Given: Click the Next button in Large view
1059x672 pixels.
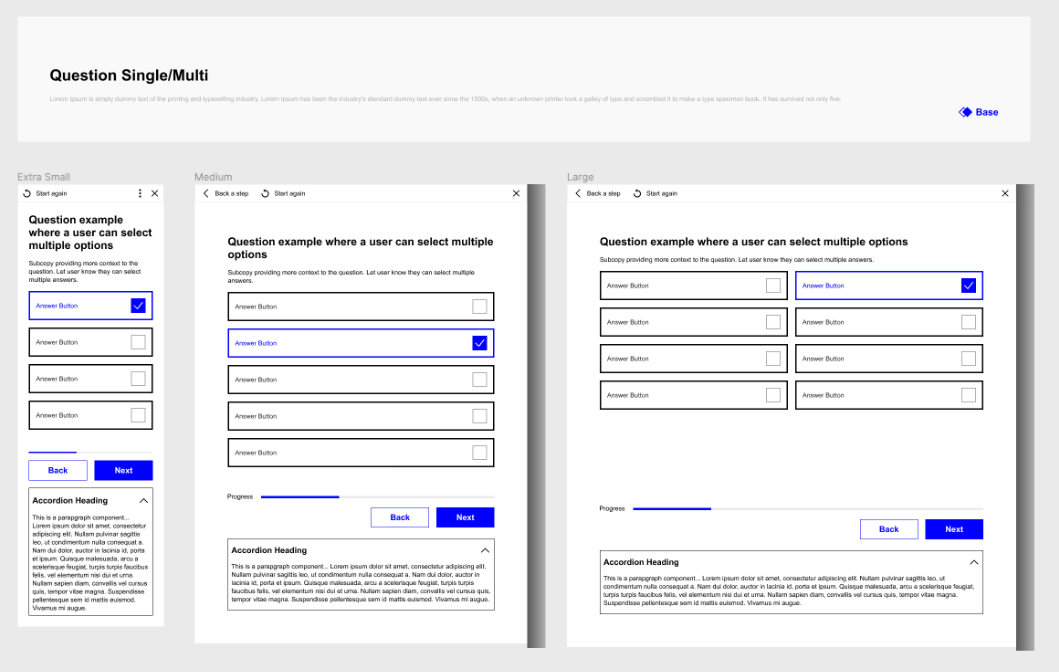Looking at the screenshot, I should (x=954, y=529).
